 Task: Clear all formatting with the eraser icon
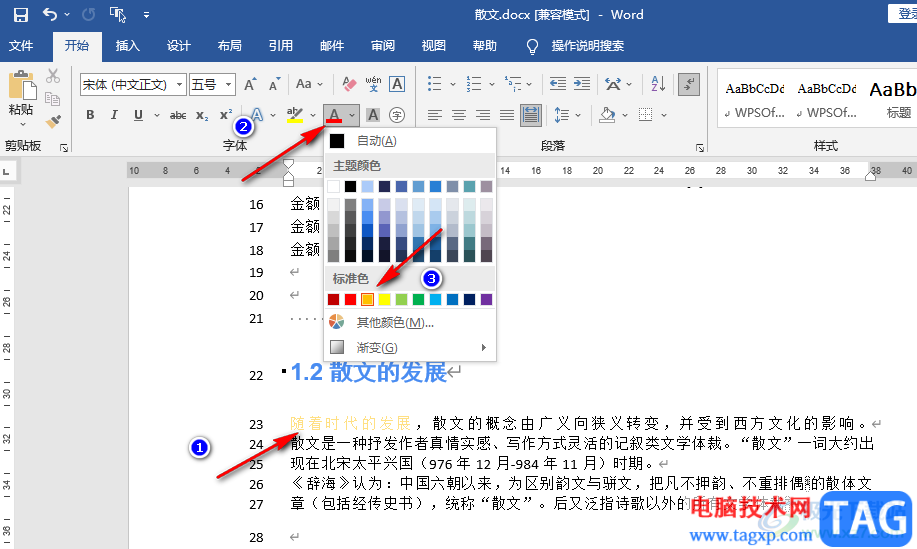click(349, 85)
